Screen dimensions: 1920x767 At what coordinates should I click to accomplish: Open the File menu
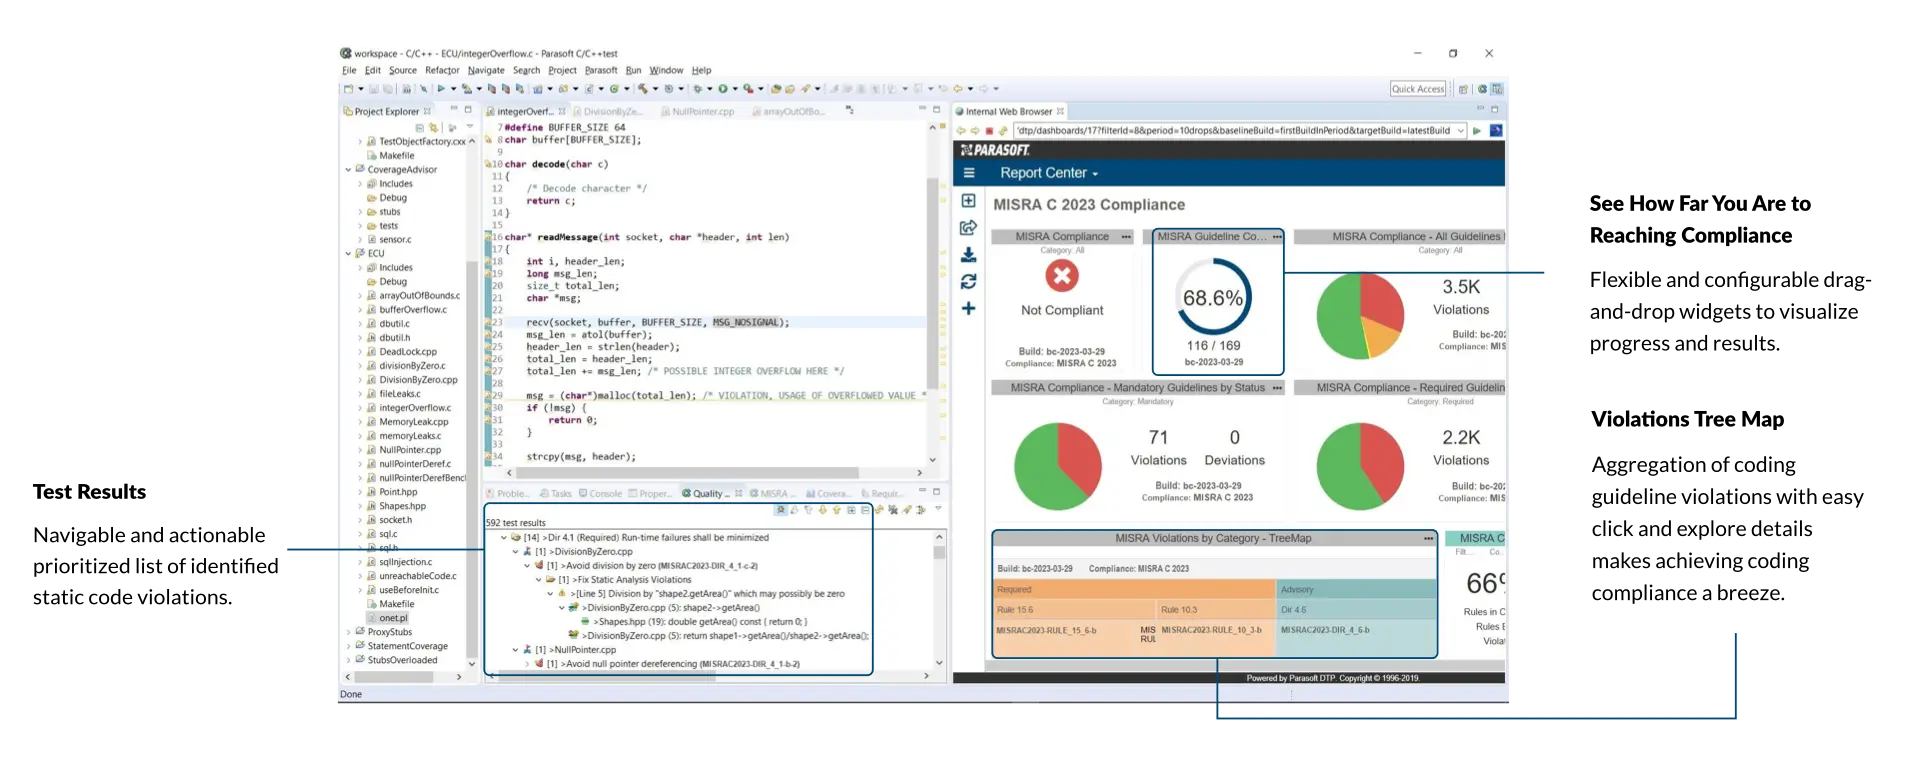pos(349,71)
